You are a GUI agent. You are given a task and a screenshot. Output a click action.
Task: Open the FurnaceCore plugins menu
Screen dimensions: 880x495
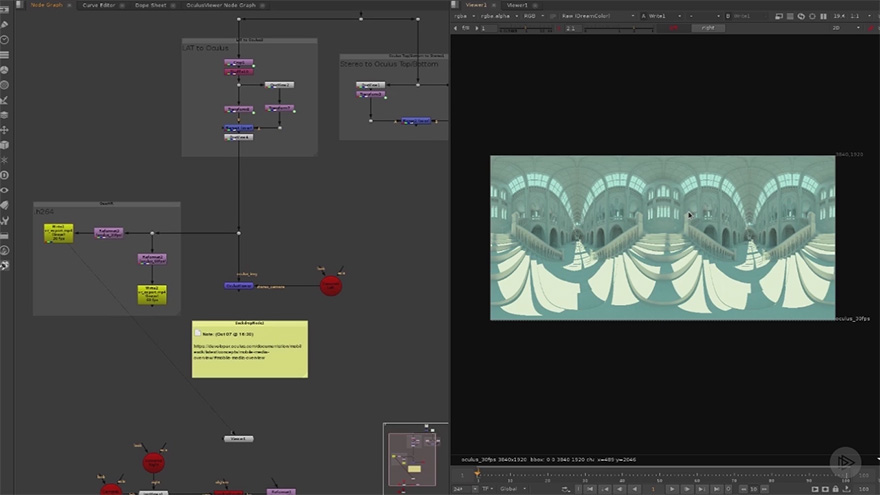coord(4,250)
